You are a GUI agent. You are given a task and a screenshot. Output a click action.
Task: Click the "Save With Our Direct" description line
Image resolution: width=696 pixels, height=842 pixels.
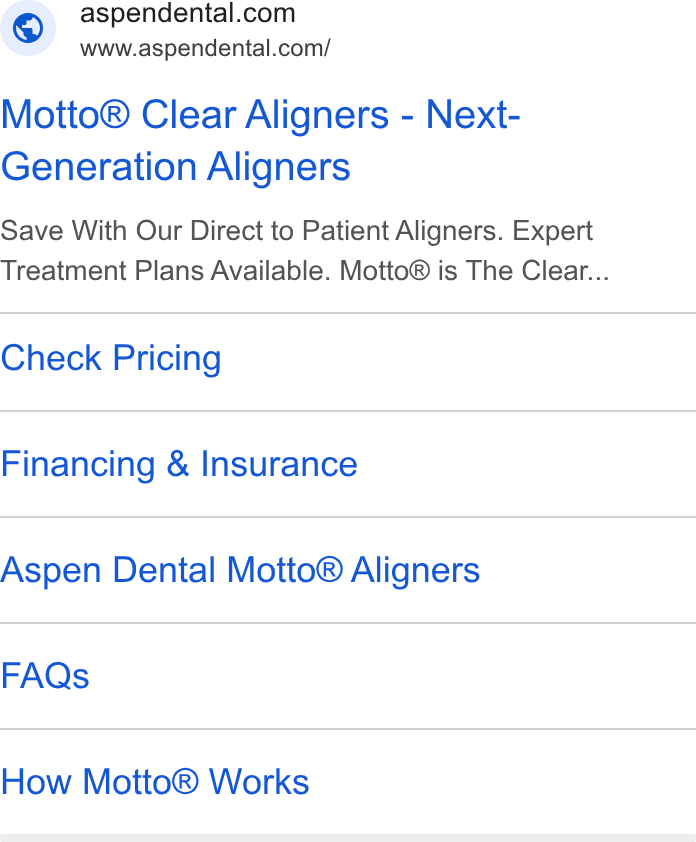[x=296, y=231]
